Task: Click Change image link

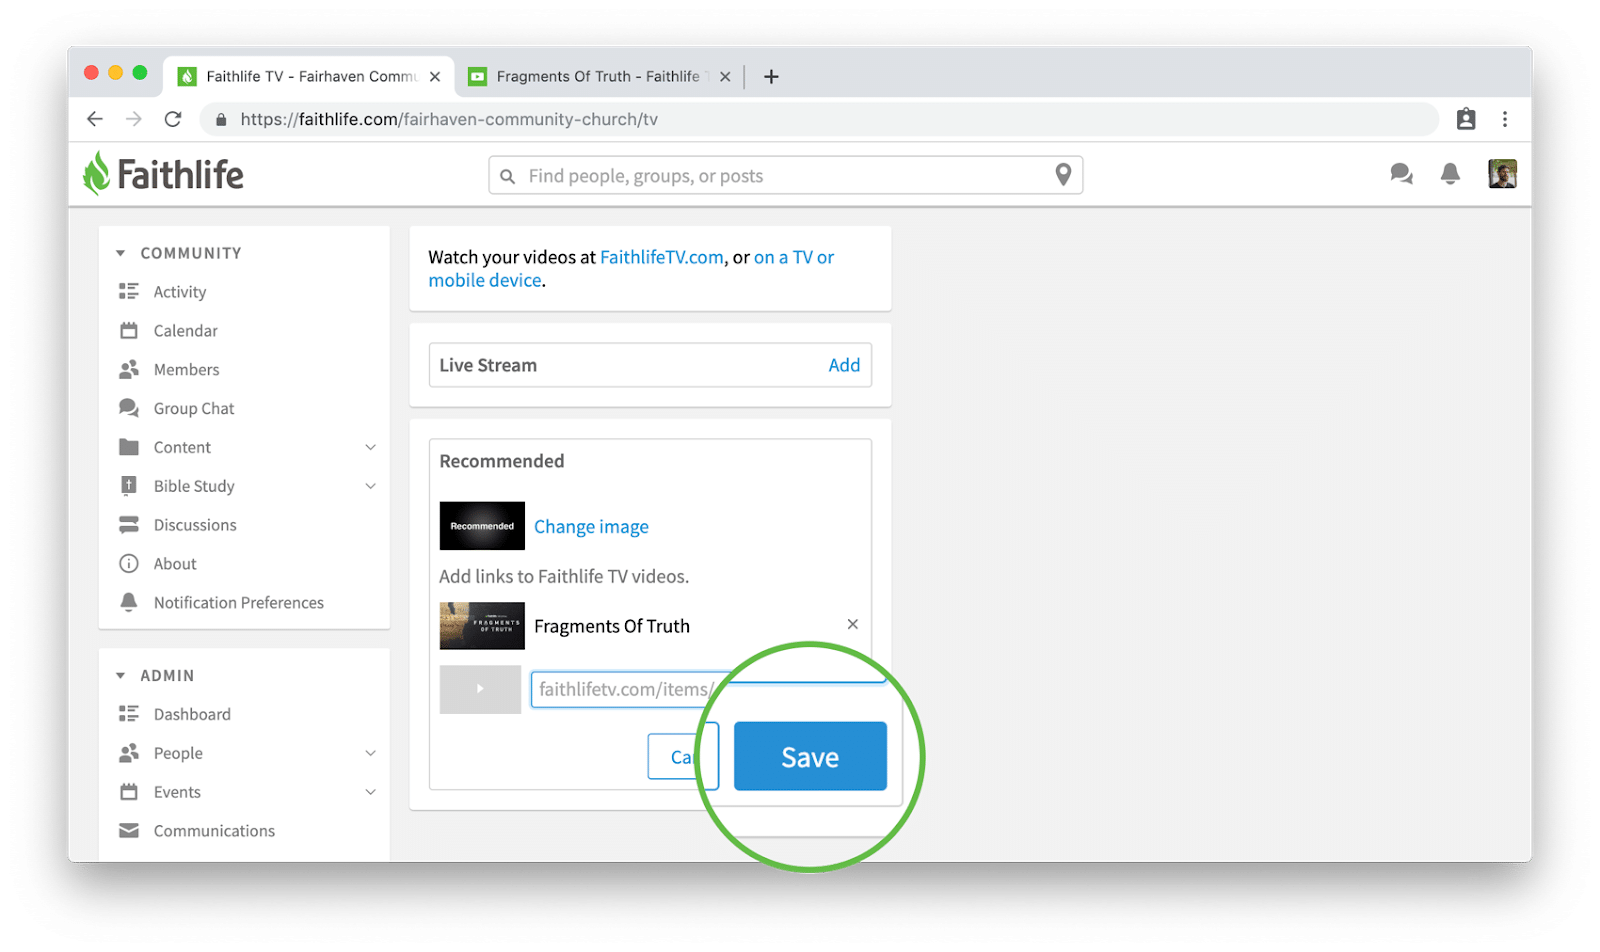Action: [x=591, y=527]
